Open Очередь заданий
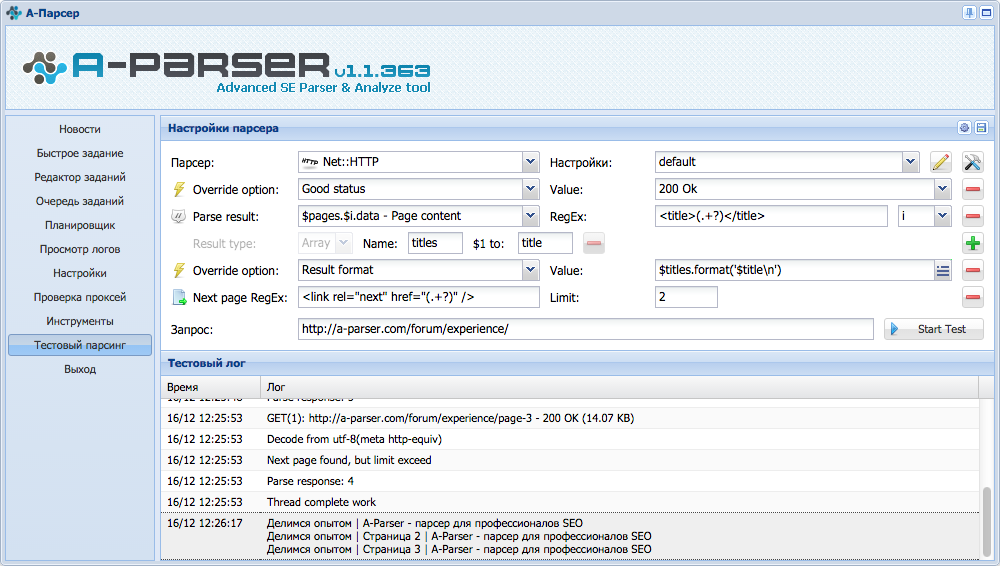The width and height of the screenshot is (1000, 566). (80, 201)
